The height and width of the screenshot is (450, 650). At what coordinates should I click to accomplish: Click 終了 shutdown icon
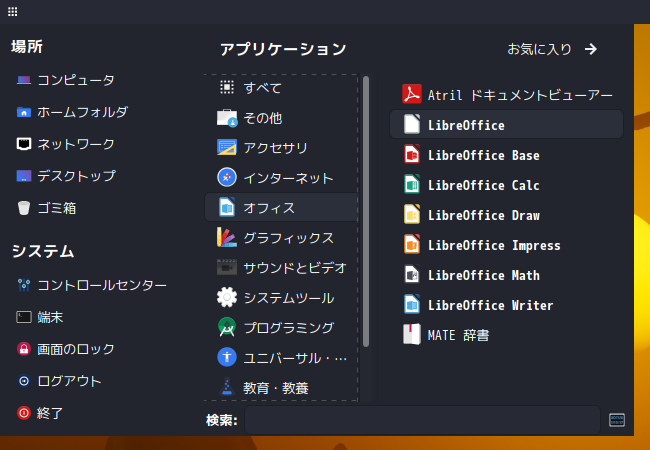pos(24,413)
